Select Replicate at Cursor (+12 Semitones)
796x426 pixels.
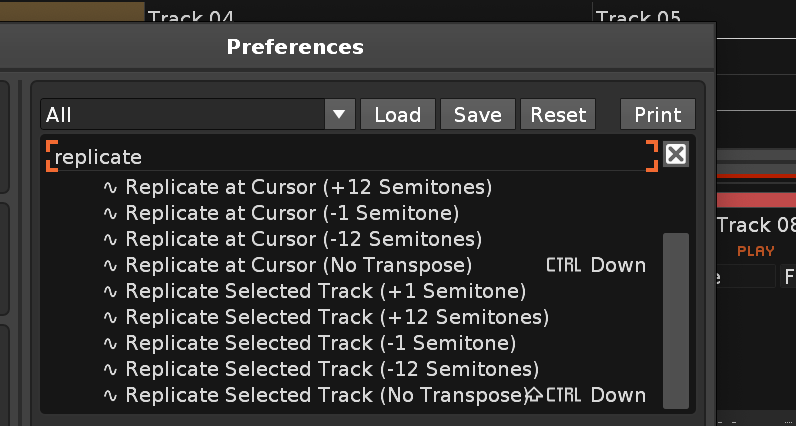(308, 187)
